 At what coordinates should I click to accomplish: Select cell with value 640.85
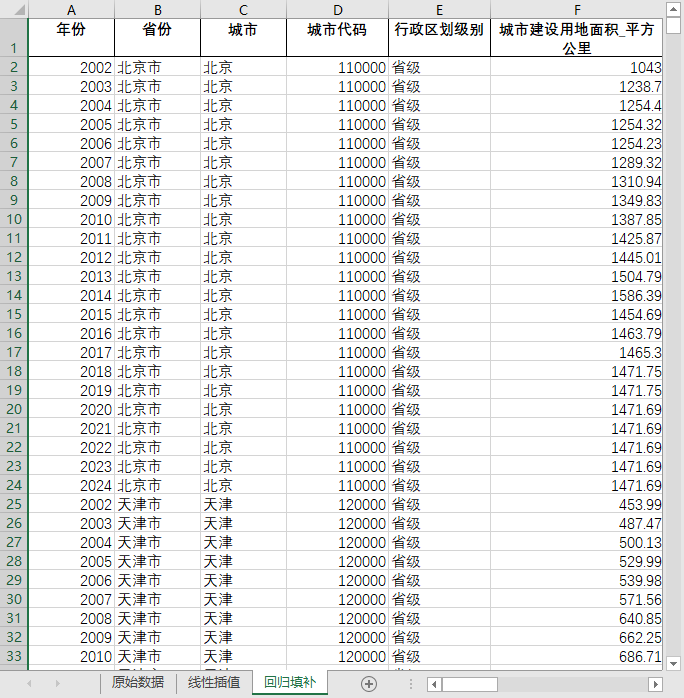[576, 618]
